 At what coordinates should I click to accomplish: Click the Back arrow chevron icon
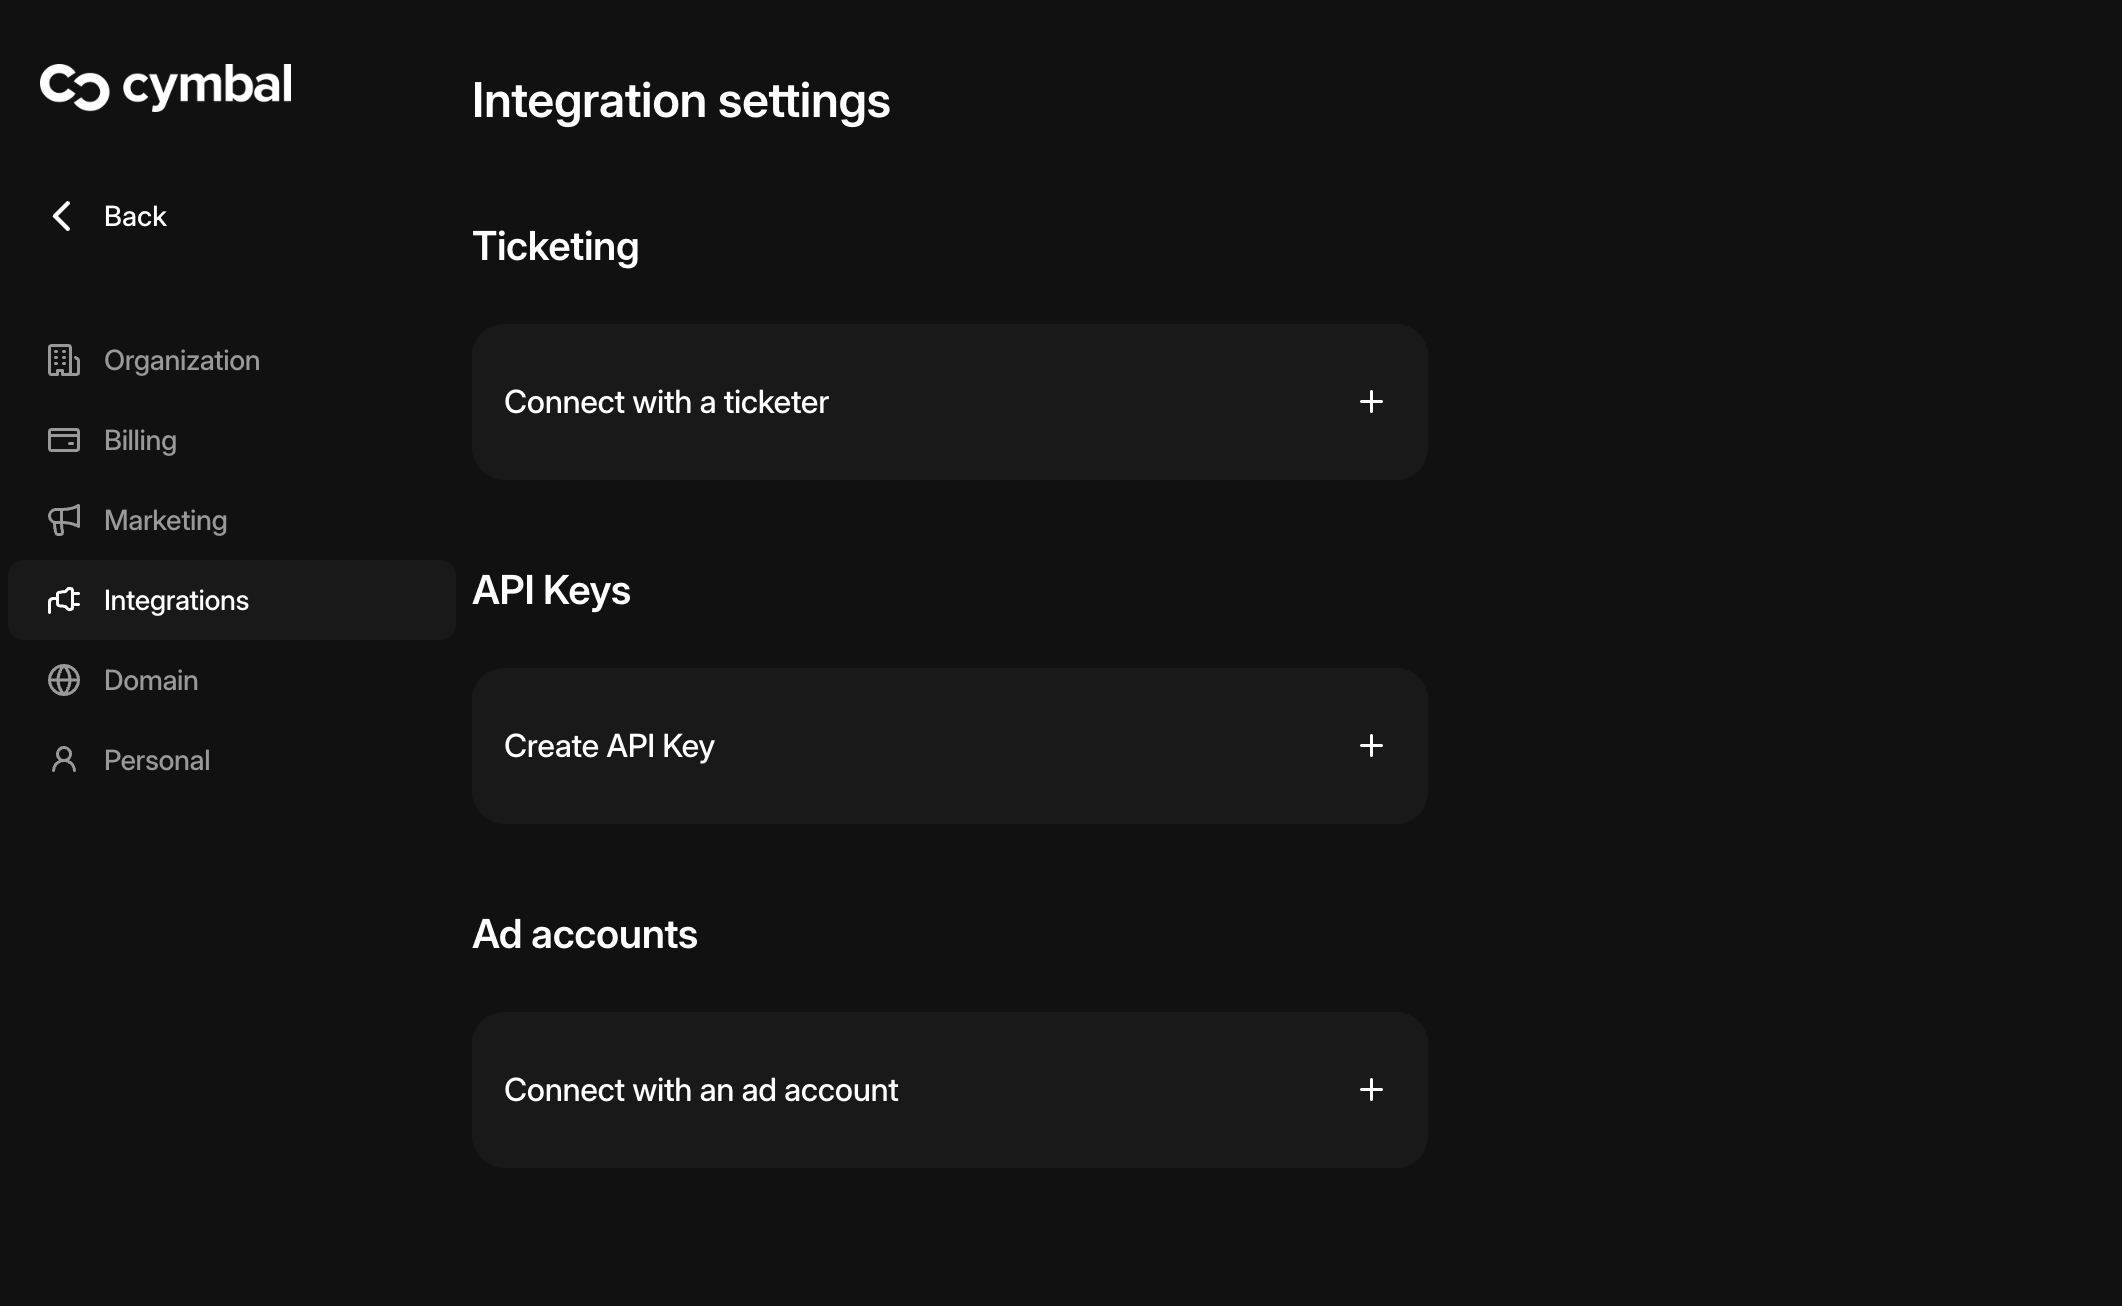(62, 216)
